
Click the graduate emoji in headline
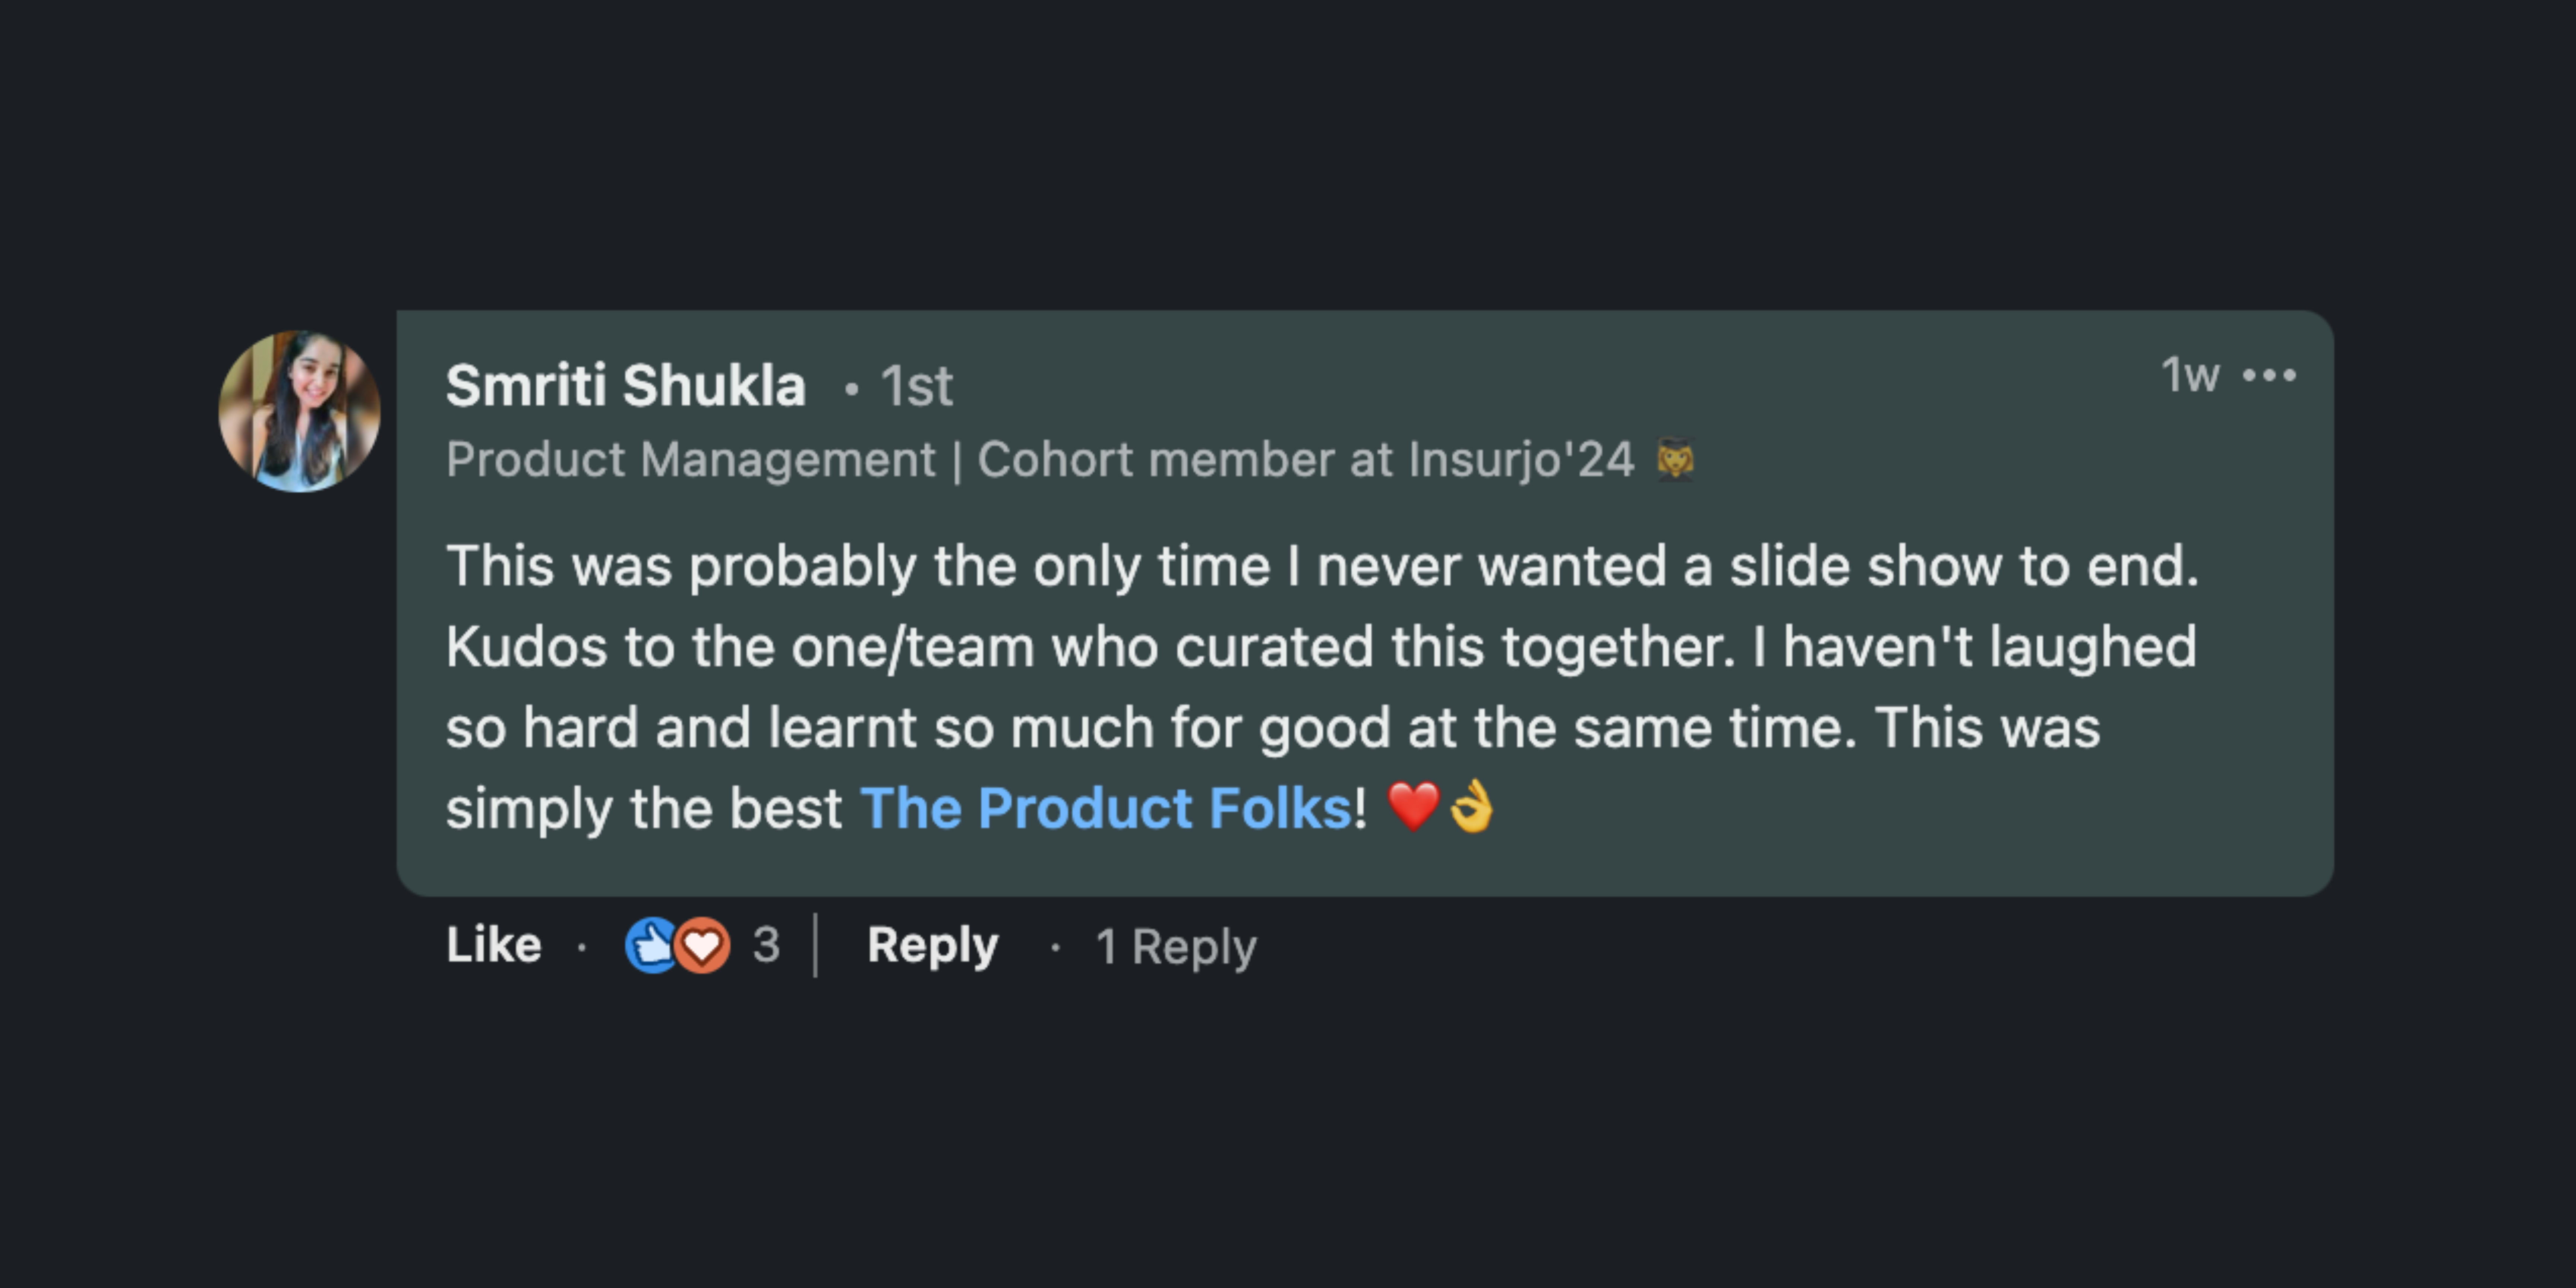pyautogui.click(x=1675, y=460)
